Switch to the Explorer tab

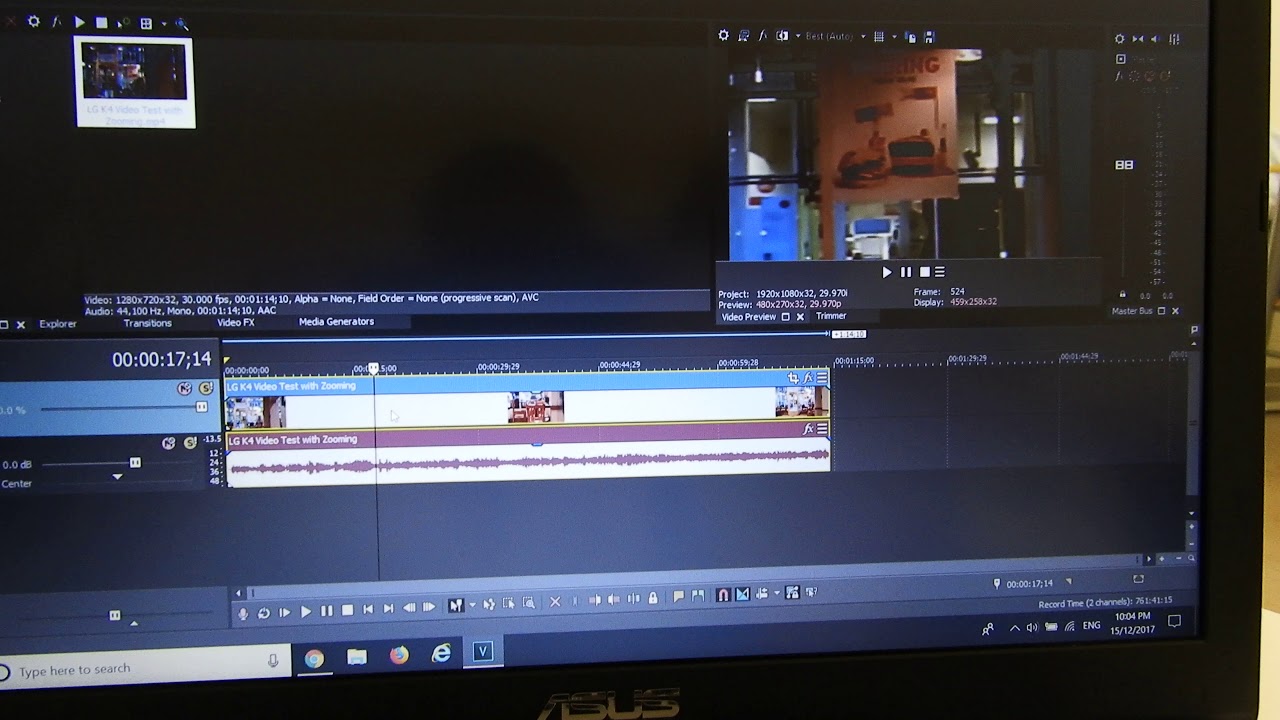[x=57, y=324]
